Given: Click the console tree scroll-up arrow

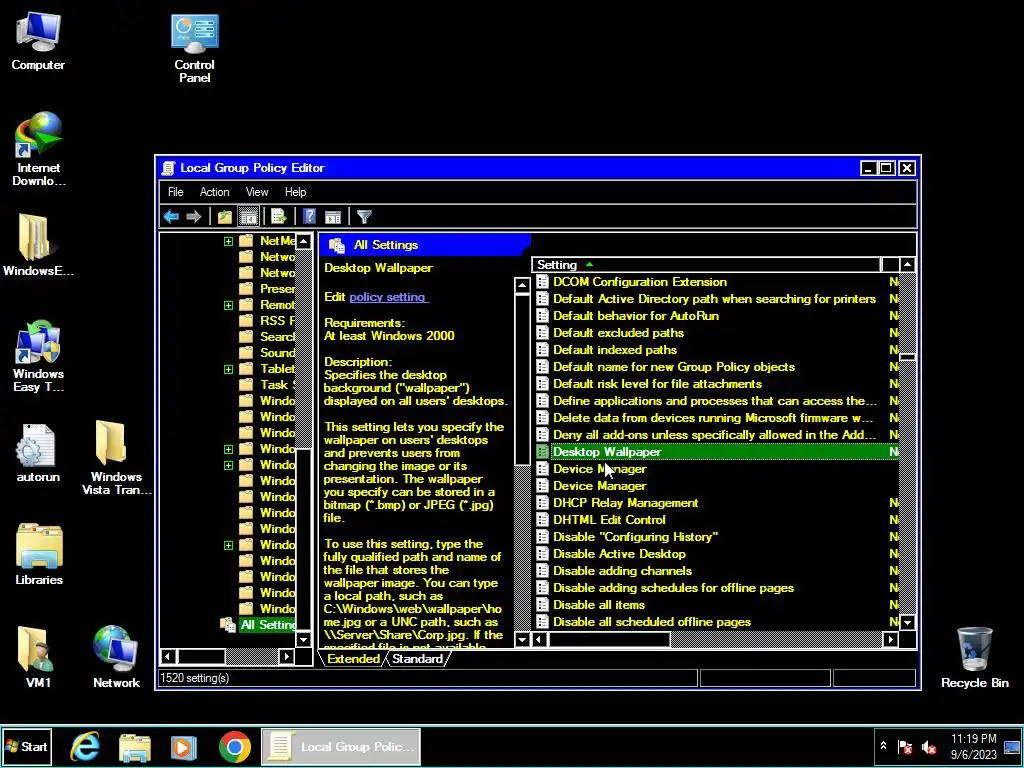Looking at the screenshot, I should [304, 241].
